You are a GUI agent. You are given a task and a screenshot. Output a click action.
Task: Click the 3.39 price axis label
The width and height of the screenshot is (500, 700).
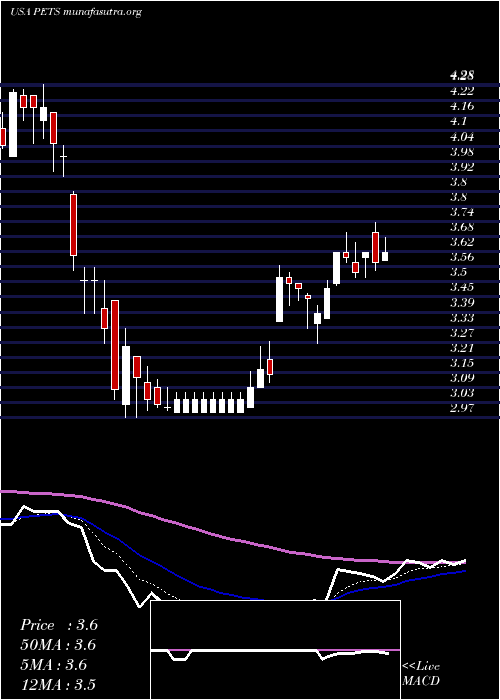pos(461,302)
